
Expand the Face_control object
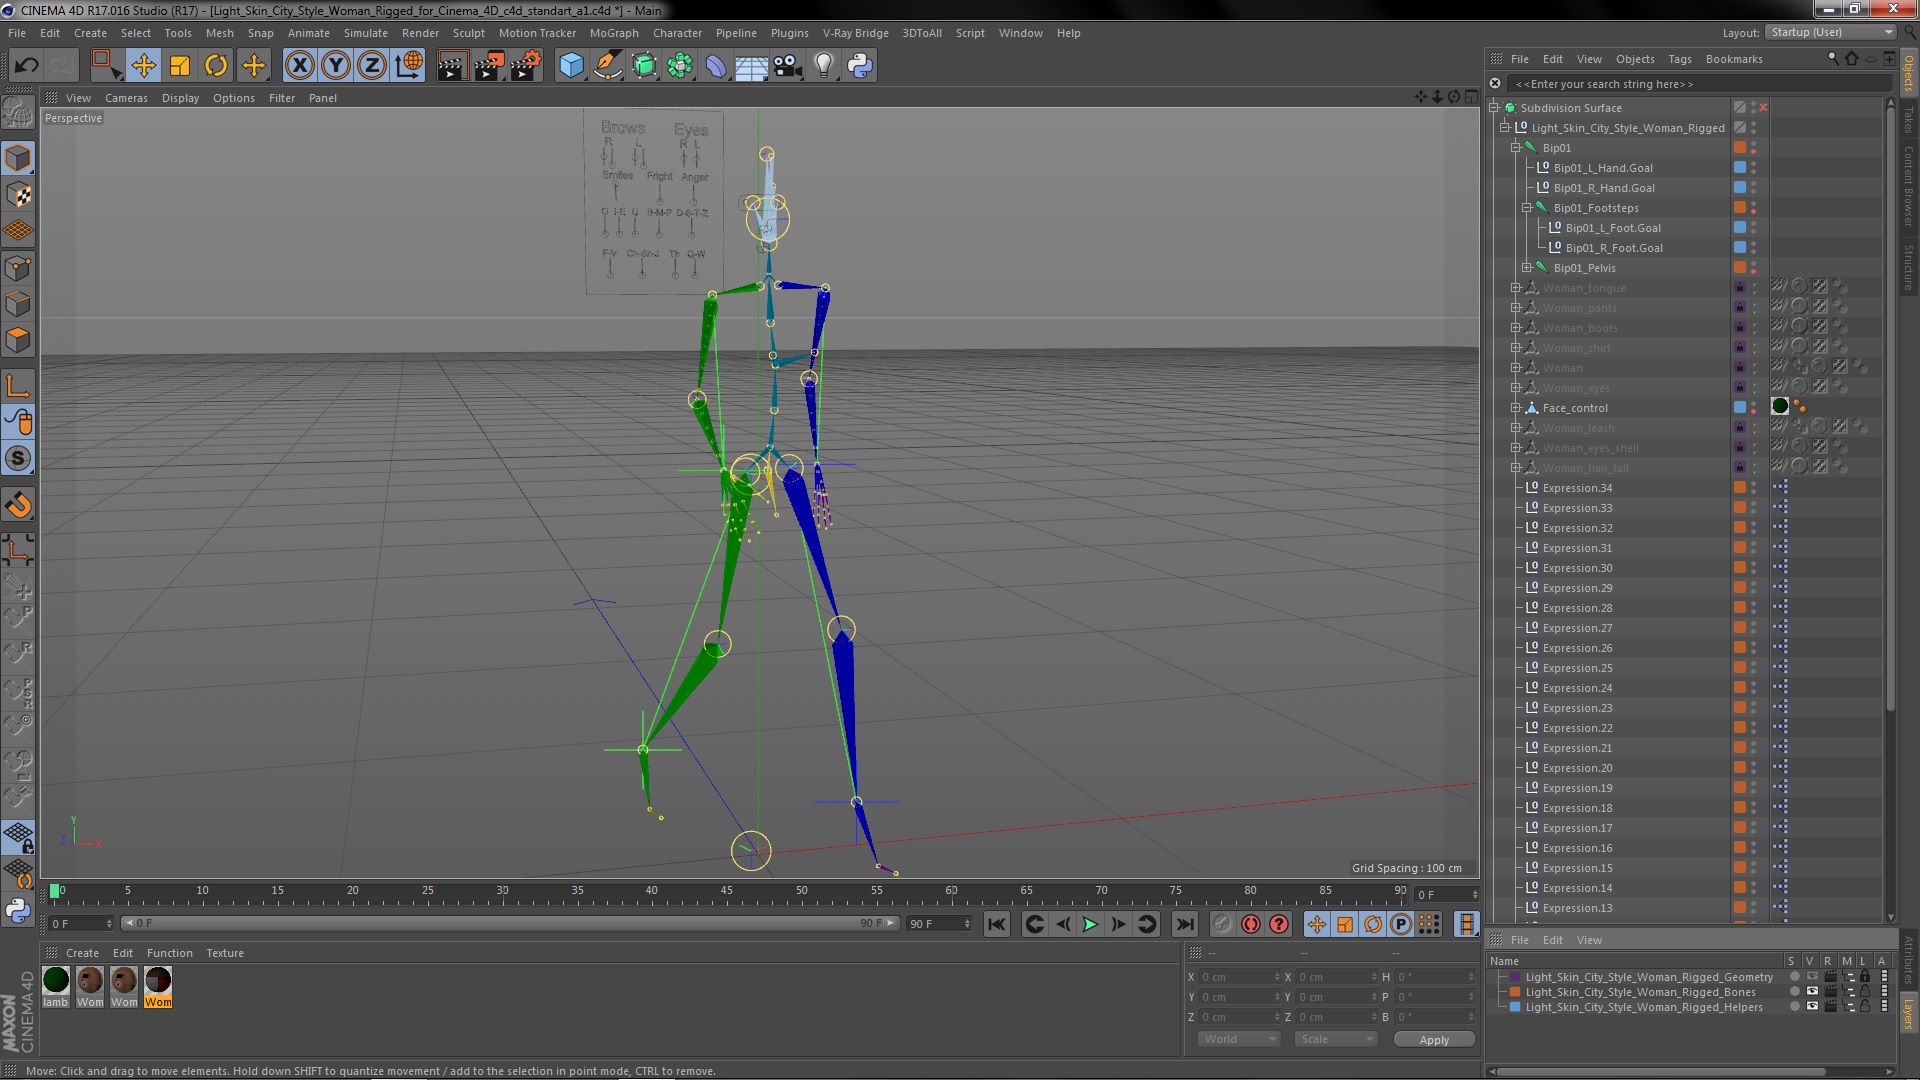(1516, 408)
